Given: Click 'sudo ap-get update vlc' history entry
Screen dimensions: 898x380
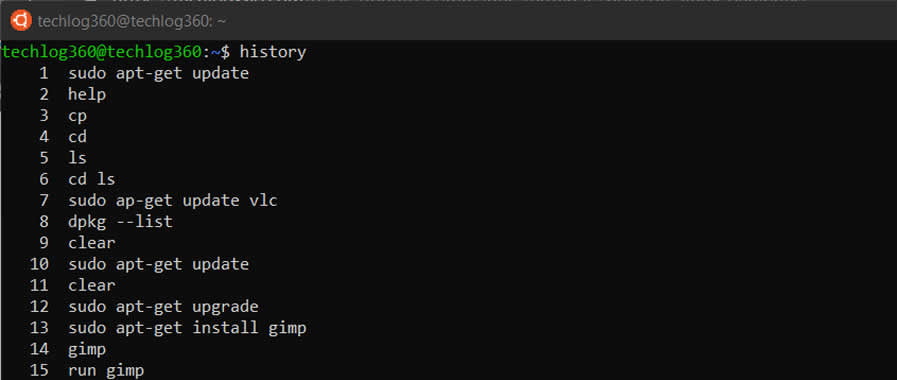Looking at the screenshot, I should click(x=173, y=201).
